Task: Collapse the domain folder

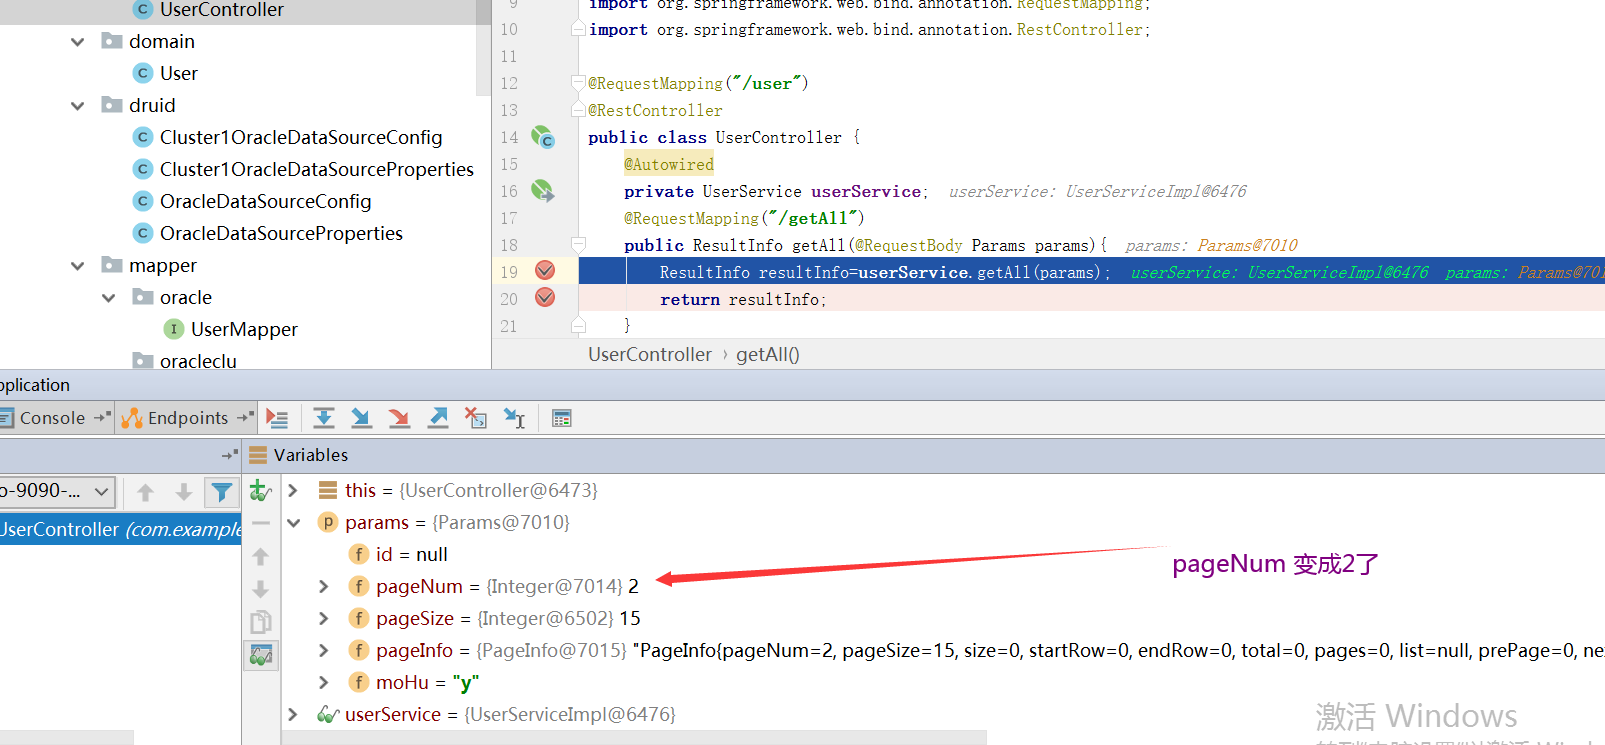Action: pos(77,42)
